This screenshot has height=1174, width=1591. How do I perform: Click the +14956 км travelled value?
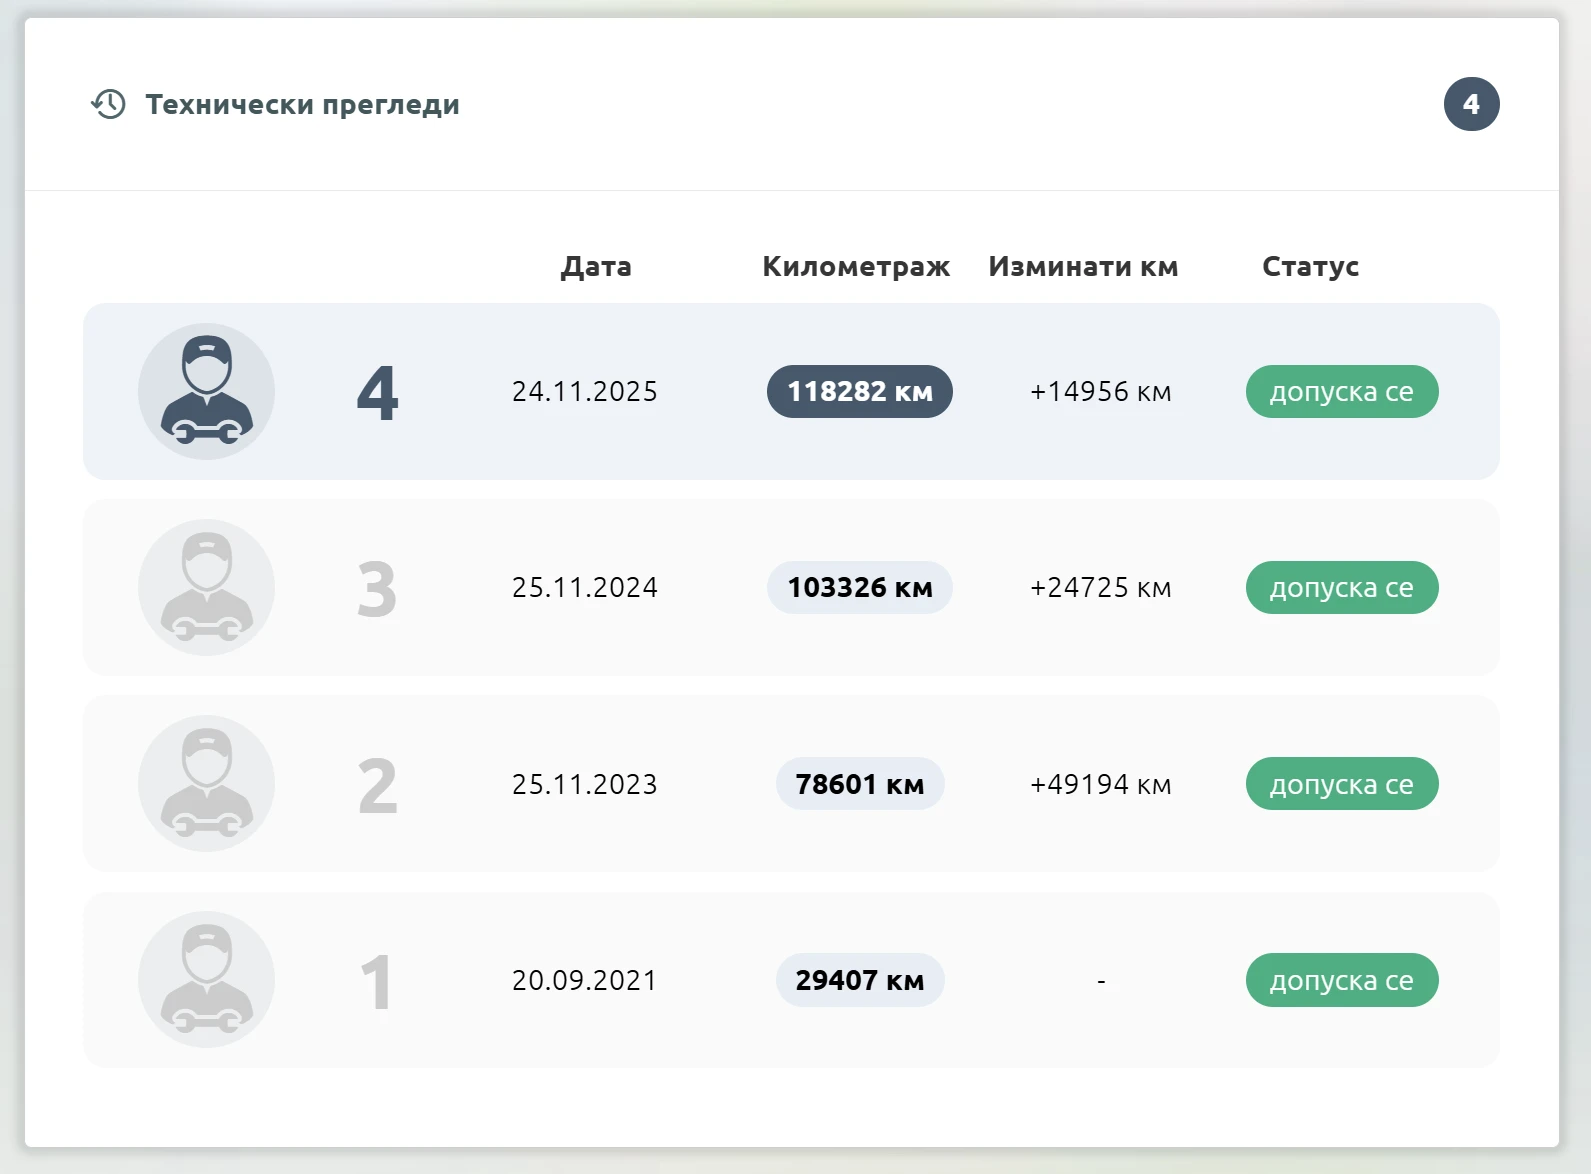pos(1101,391)
